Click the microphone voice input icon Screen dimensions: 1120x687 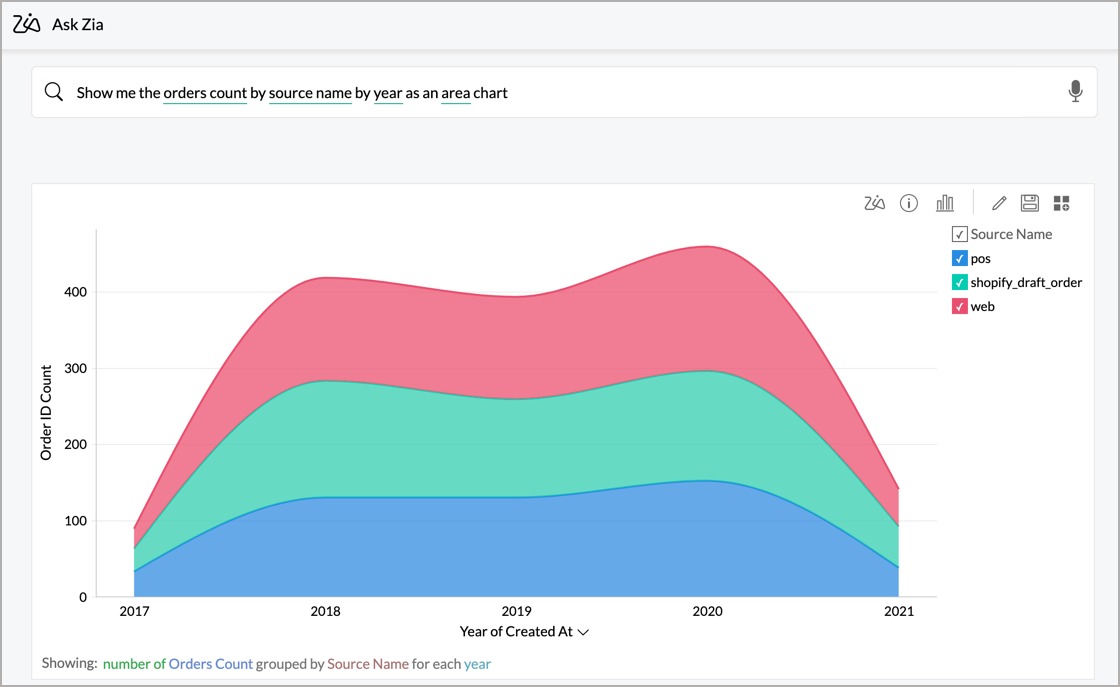coord(1075,92)
